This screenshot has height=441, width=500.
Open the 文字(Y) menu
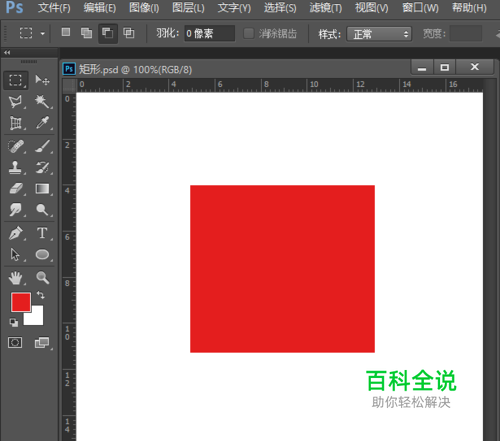click(x=234, y=7)
